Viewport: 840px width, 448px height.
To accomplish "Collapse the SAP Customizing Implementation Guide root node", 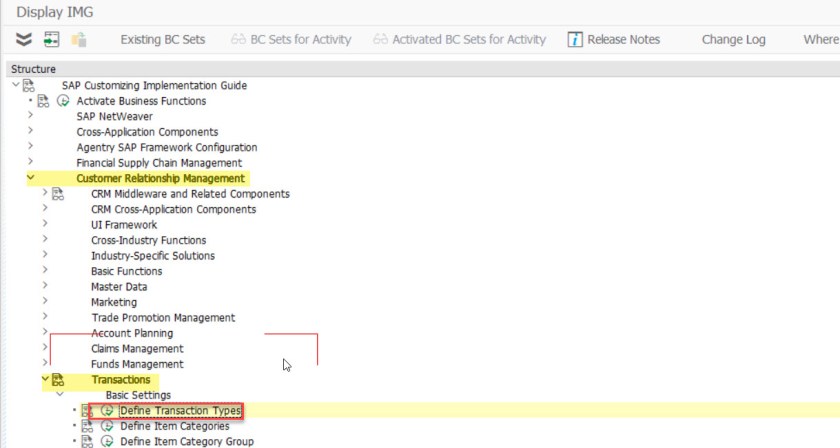I will click(16, 85).
